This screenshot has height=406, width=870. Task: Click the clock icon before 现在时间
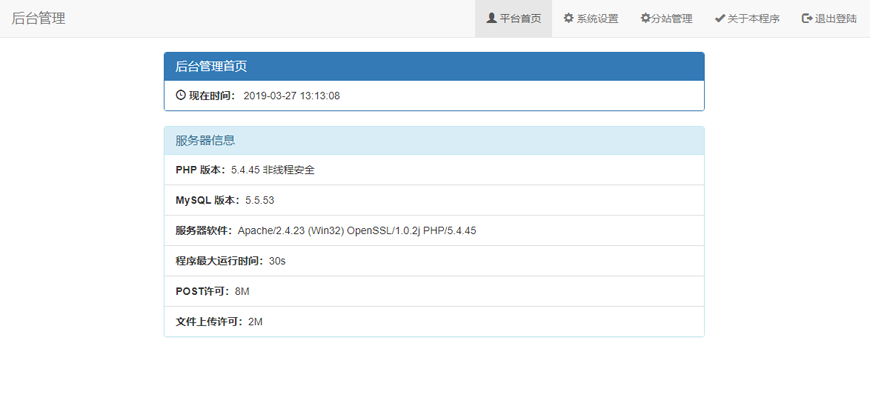point(180,95)
